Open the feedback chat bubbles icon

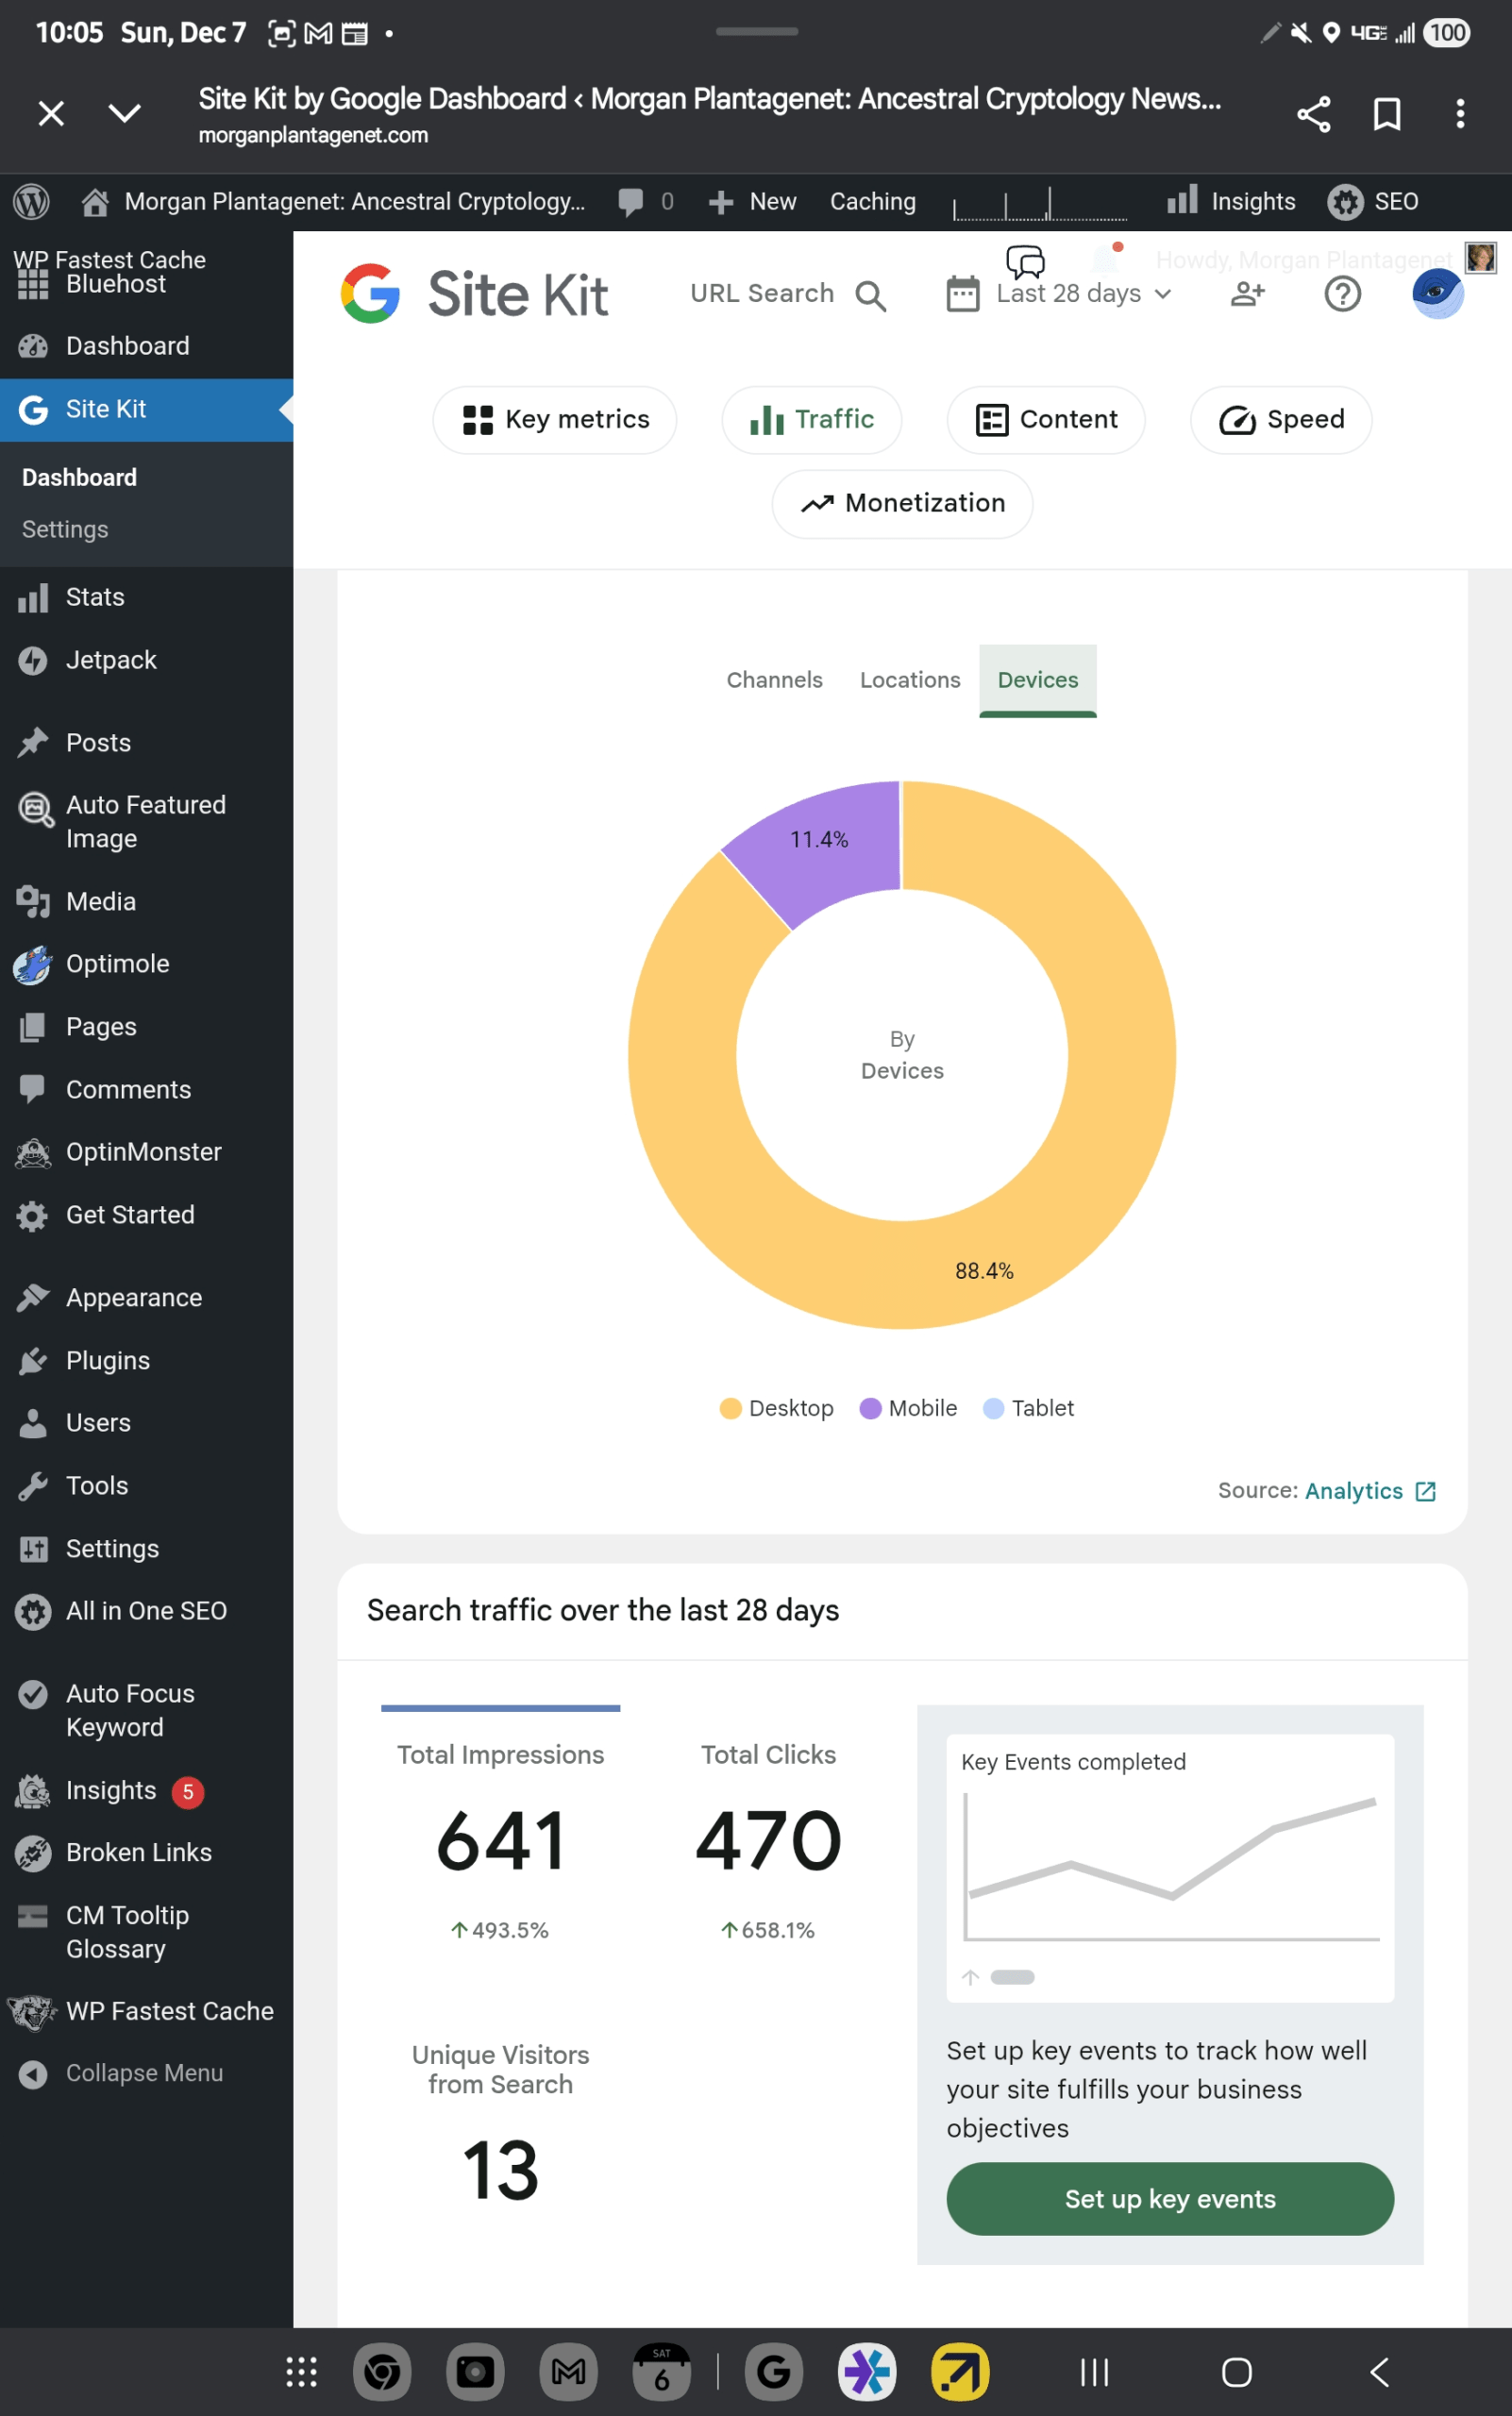point(1025,261)
